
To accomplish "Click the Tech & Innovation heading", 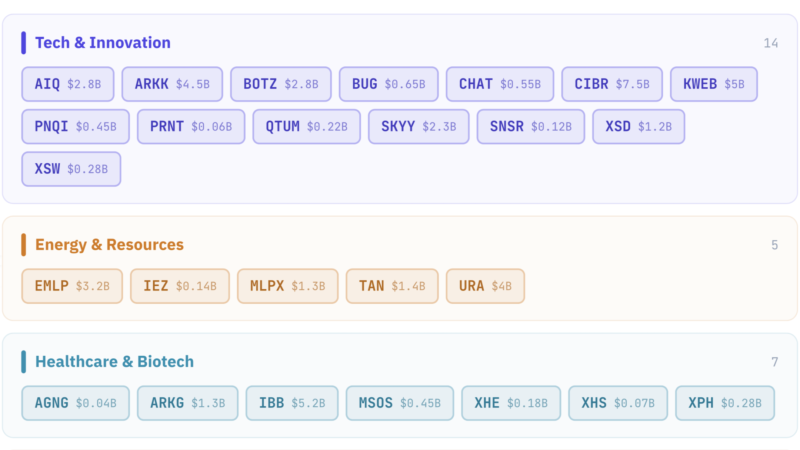I will [103, 43].
